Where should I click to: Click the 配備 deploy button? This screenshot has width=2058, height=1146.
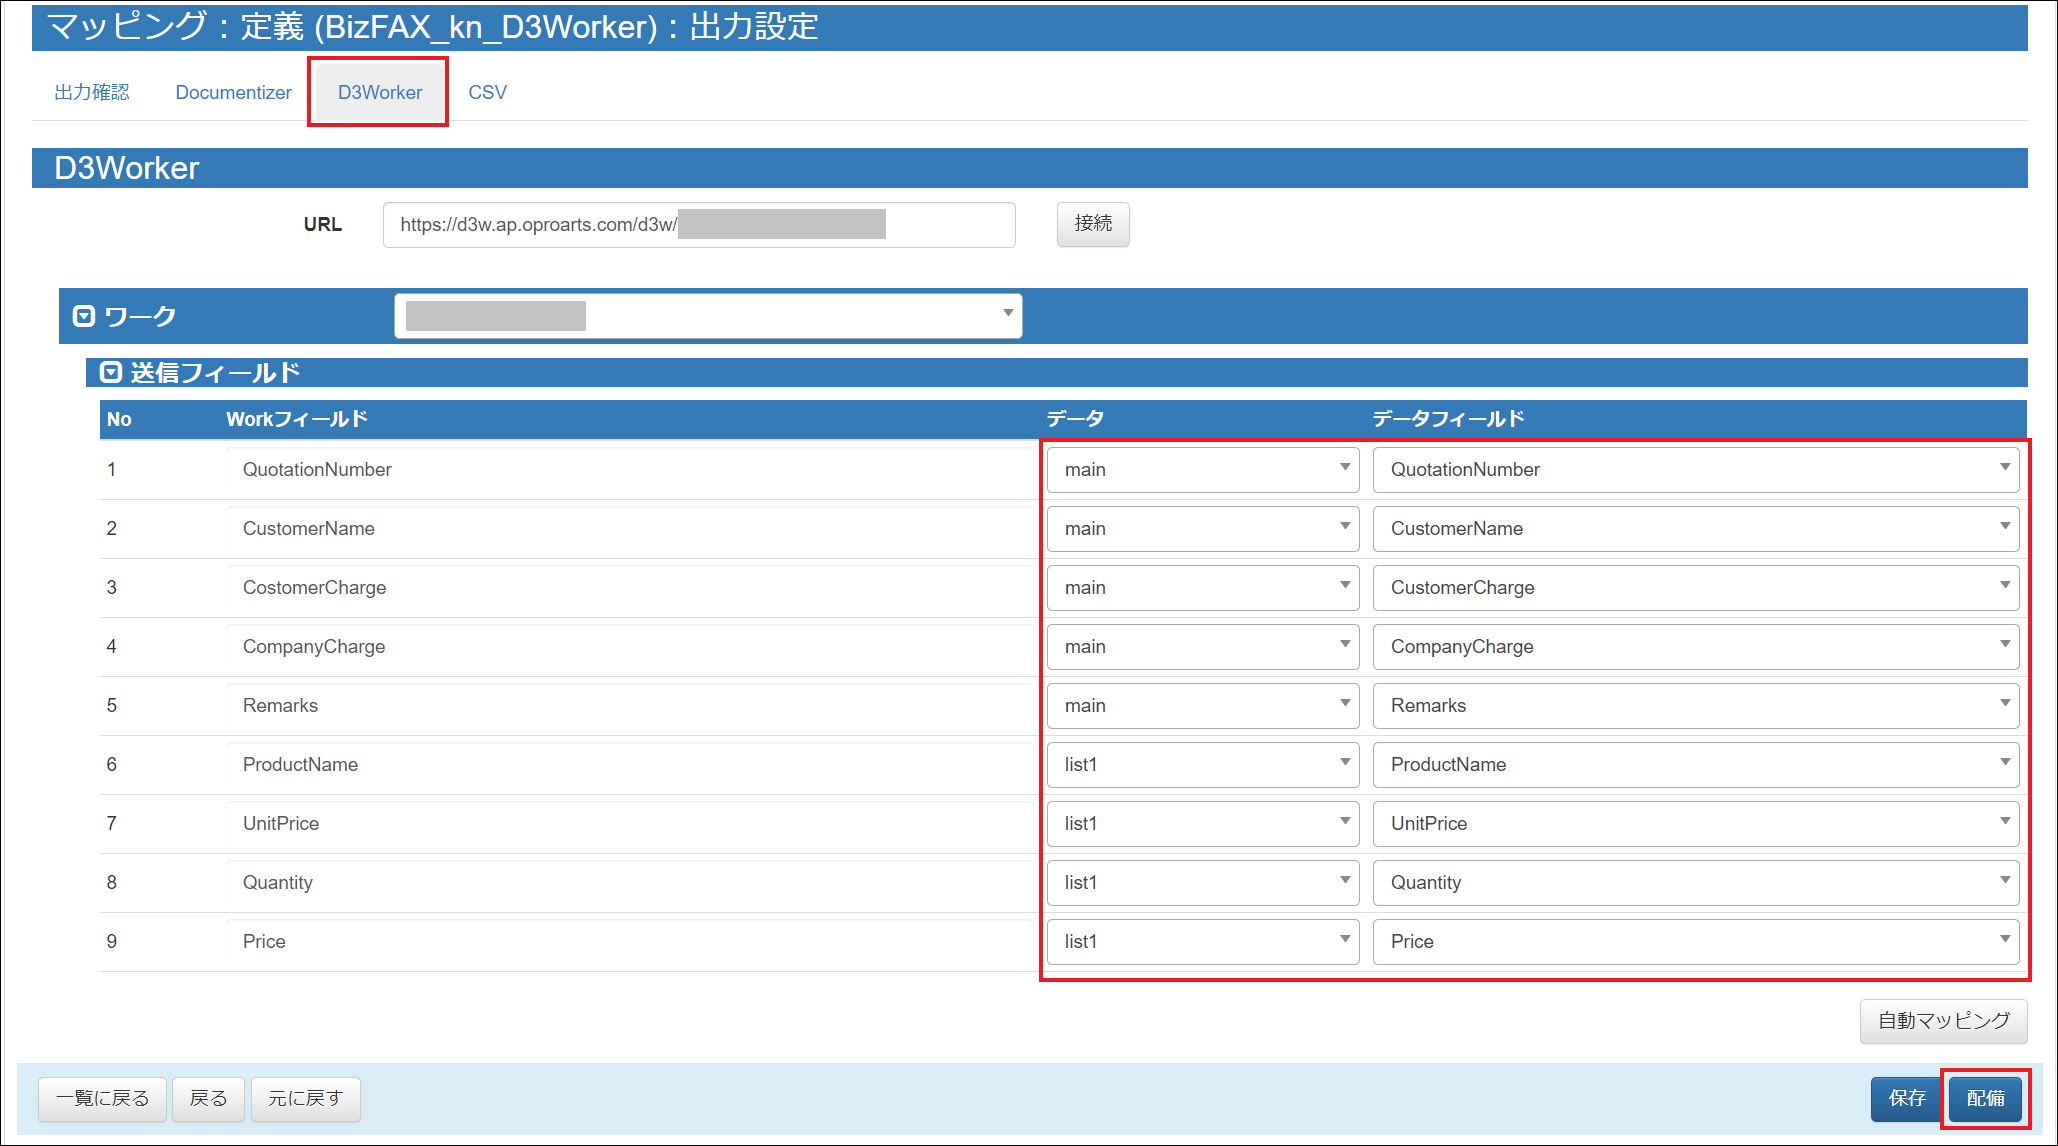coord(1985,1098)
